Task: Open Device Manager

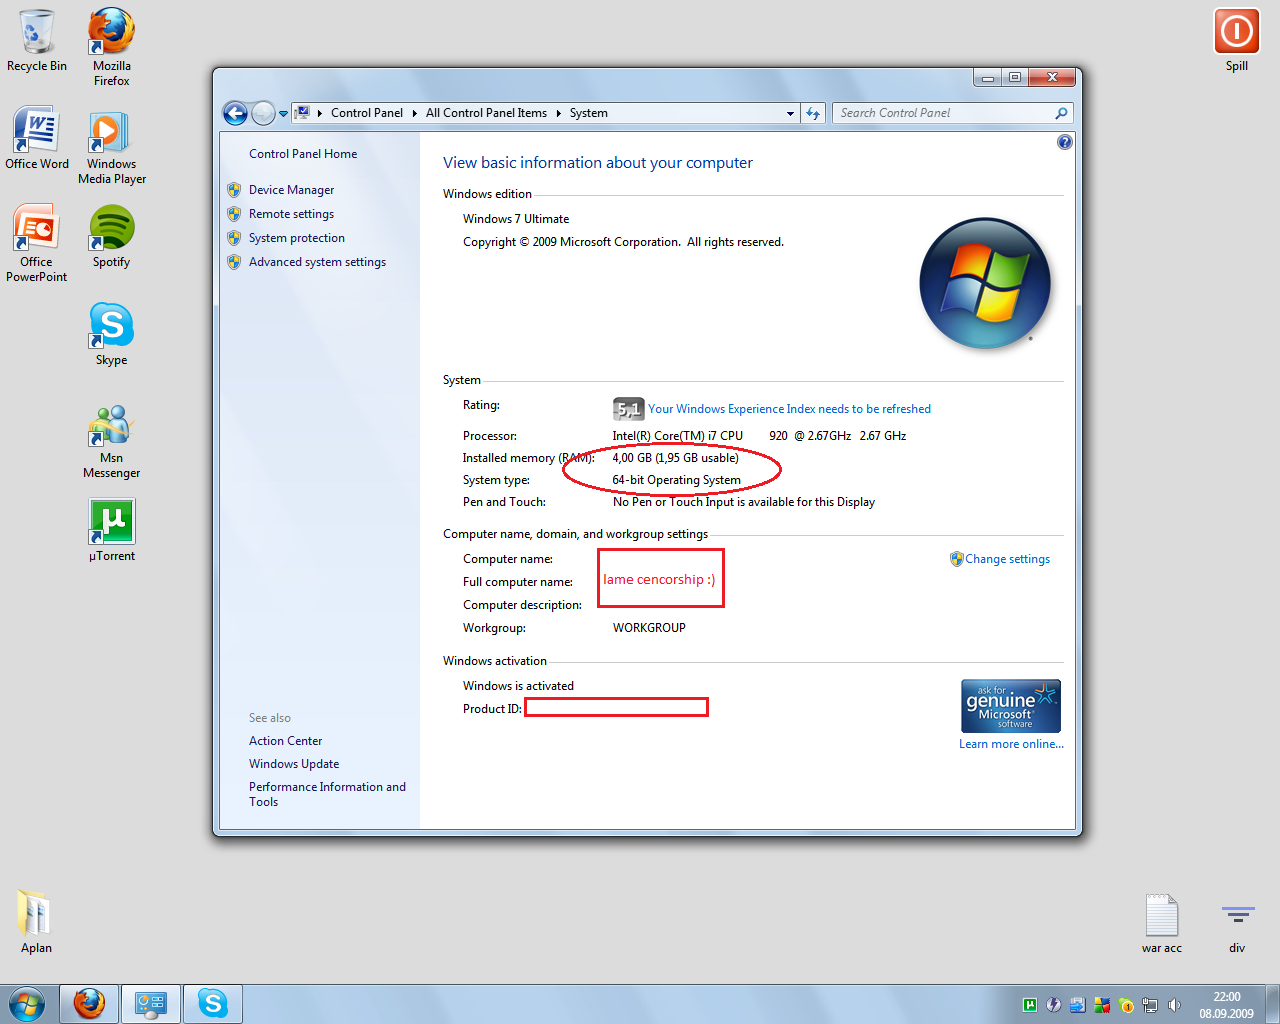Action: [x=291, y=190]
